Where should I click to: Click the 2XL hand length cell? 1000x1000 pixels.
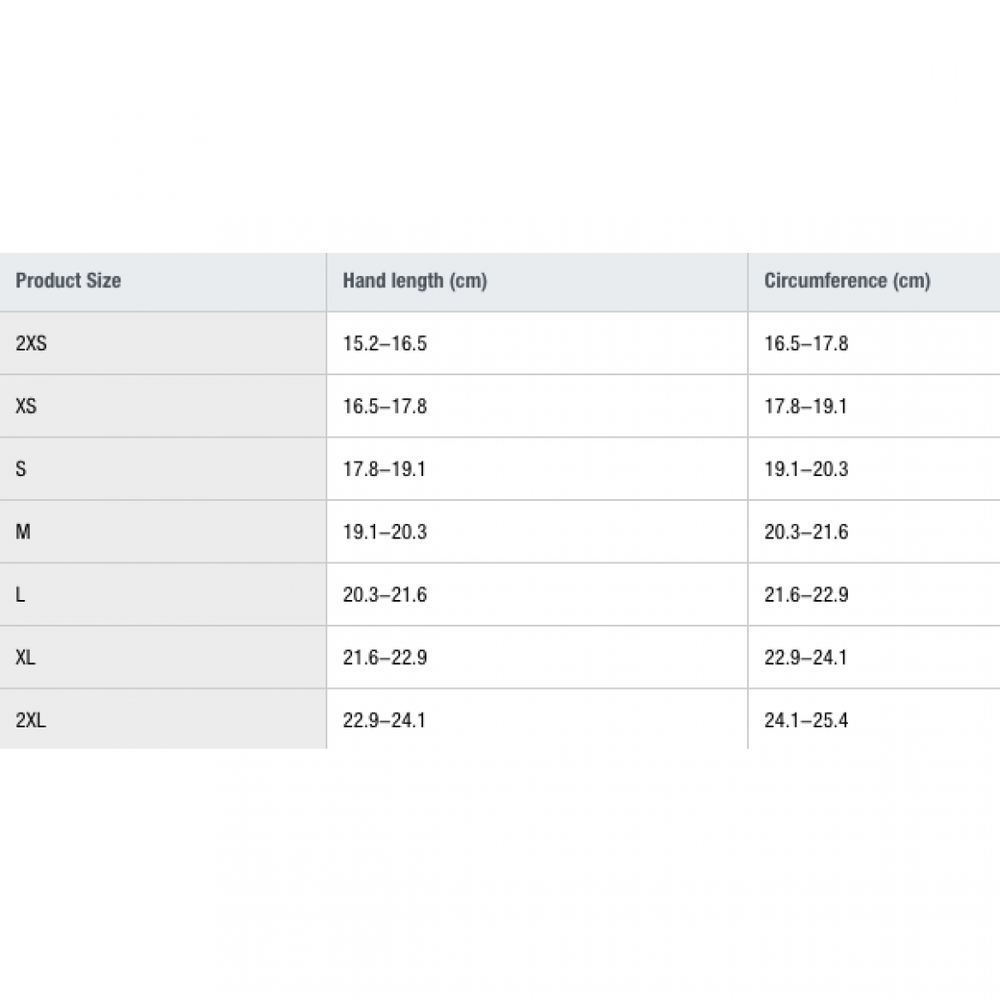click(384, 720)
